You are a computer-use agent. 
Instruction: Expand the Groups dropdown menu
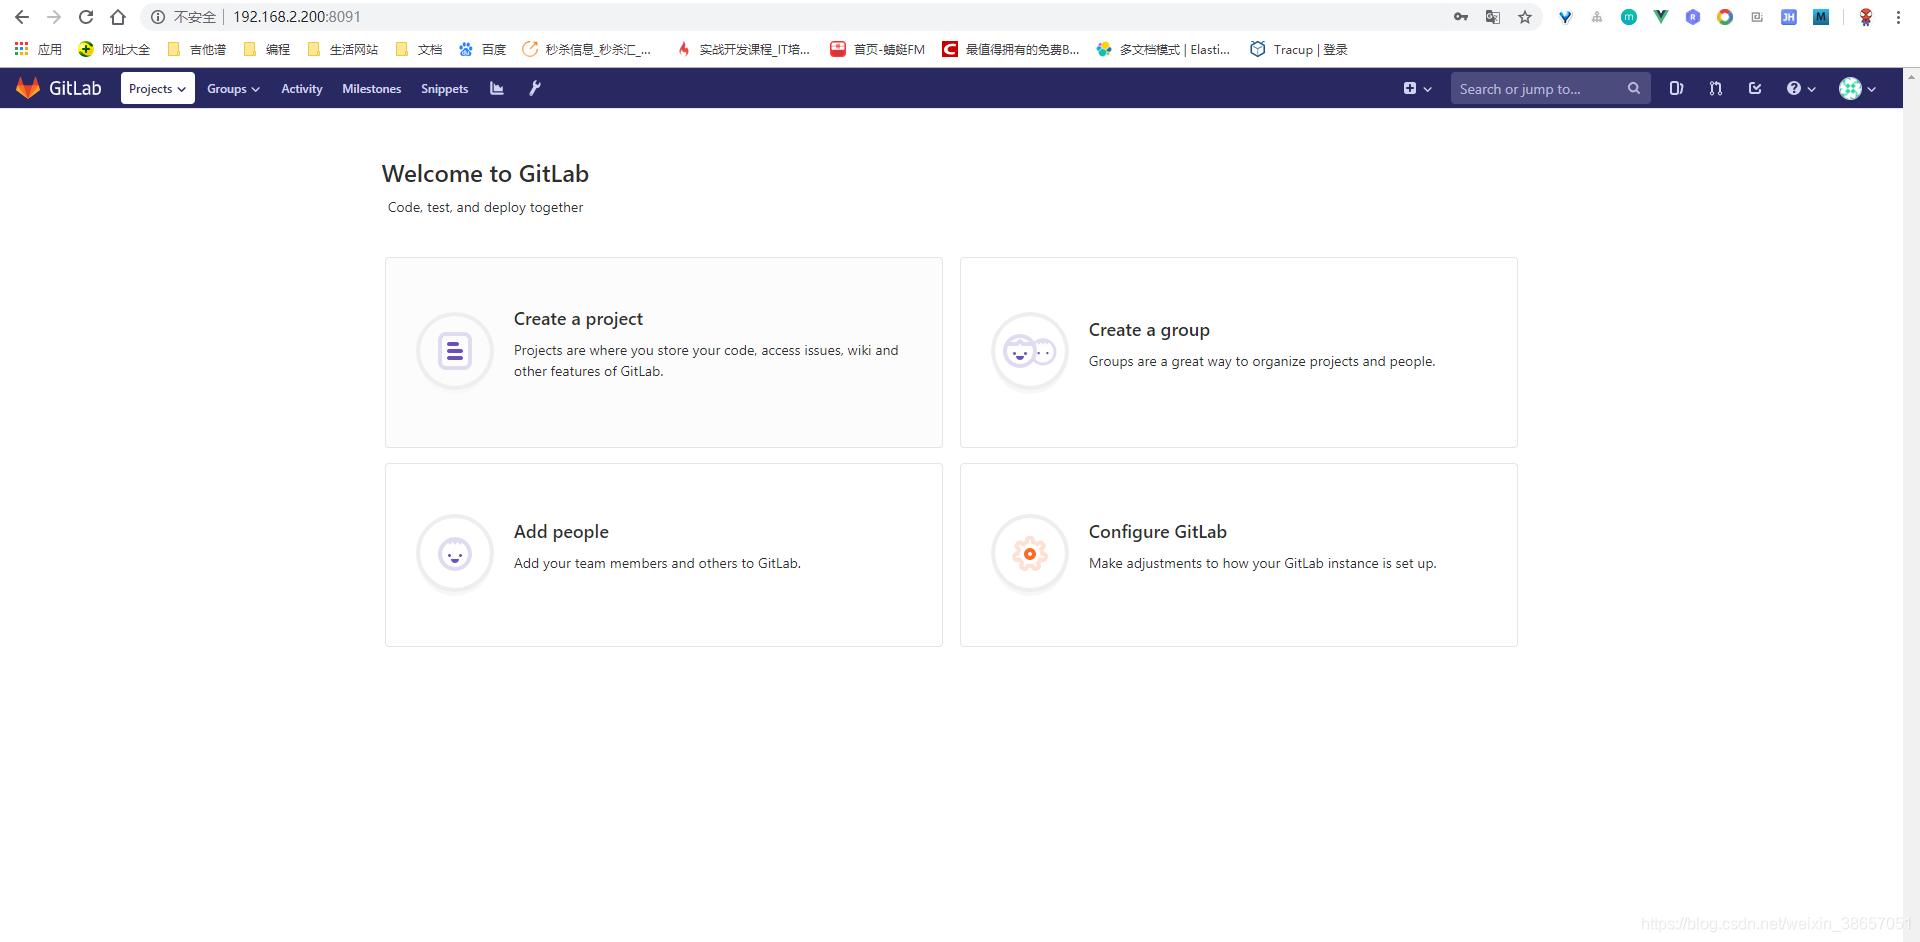233,89
